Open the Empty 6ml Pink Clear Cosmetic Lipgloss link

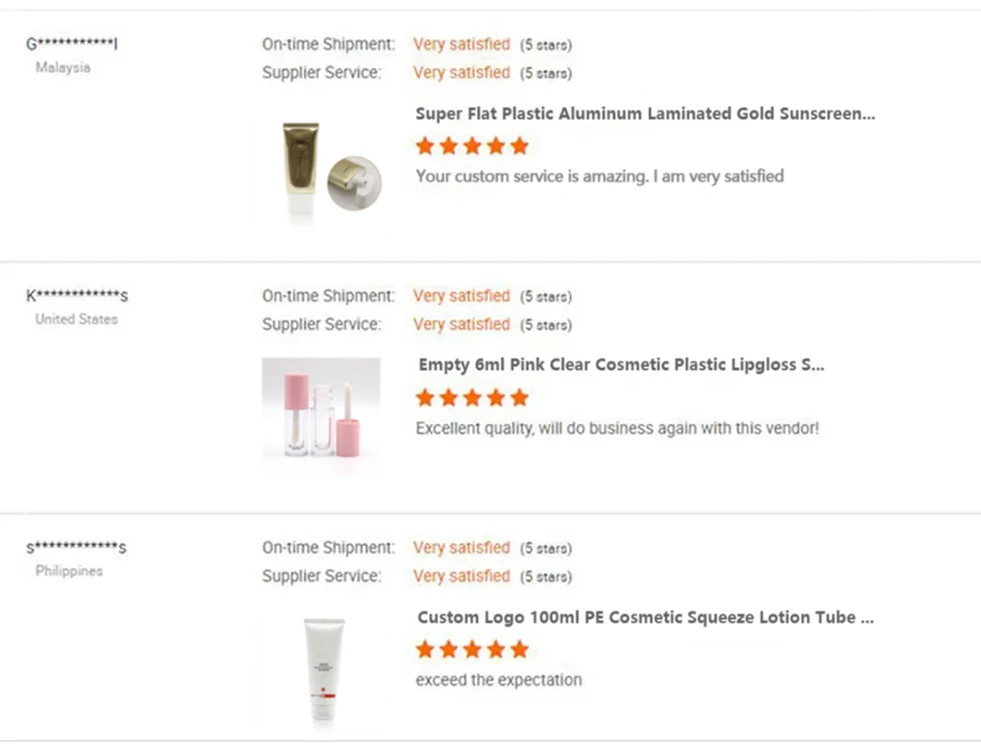pos(621,365)
